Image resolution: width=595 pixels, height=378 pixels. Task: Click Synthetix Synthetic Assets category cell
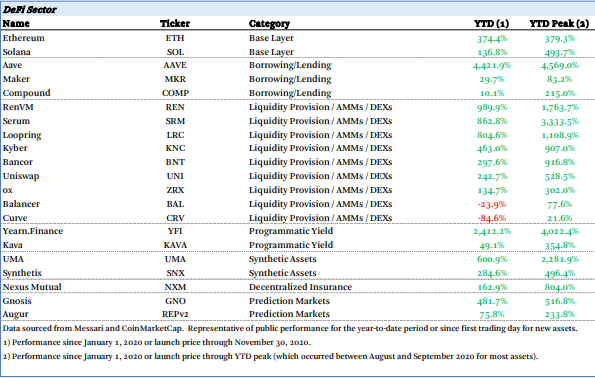pos(282,273)
